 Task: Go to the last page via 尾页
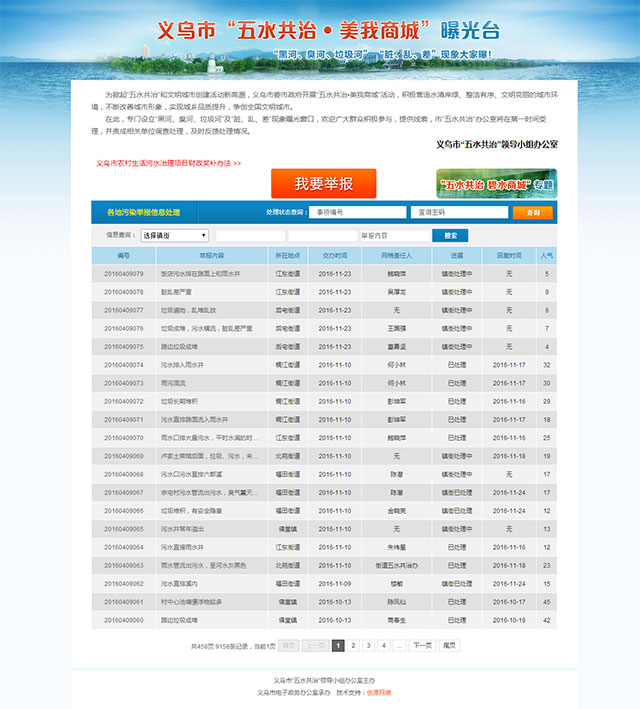[x=450, y=646]
